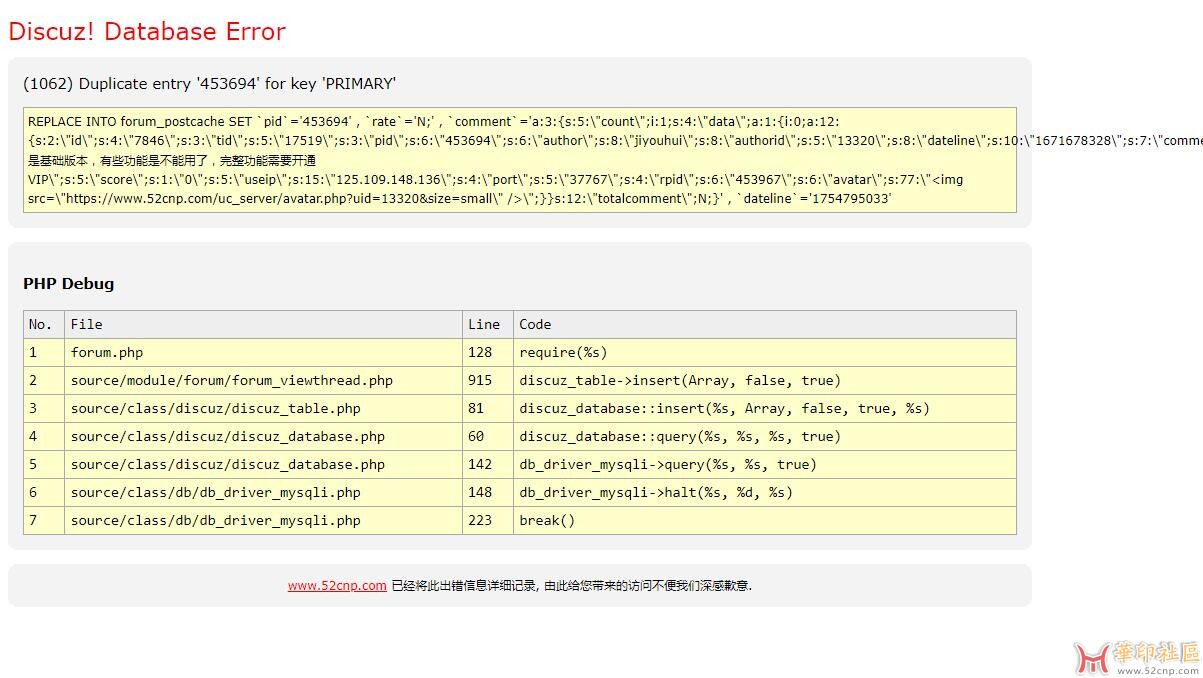
Task: Click the 'Code' column header
Action: 765,324
